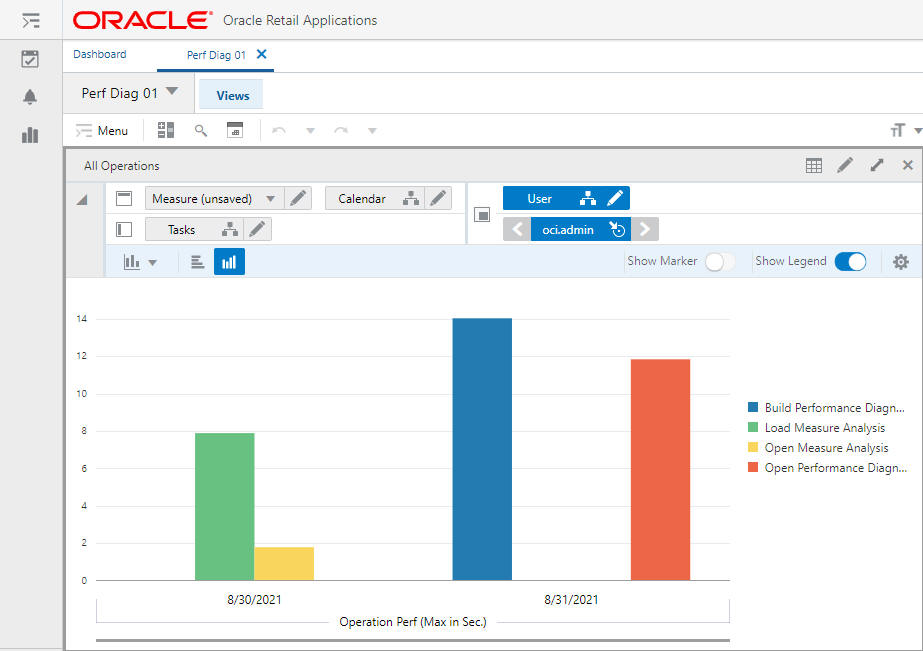Open the Measure (unsaved) dropdown
The height and width of the screenshot is (651, 923).
coord(272,198)
